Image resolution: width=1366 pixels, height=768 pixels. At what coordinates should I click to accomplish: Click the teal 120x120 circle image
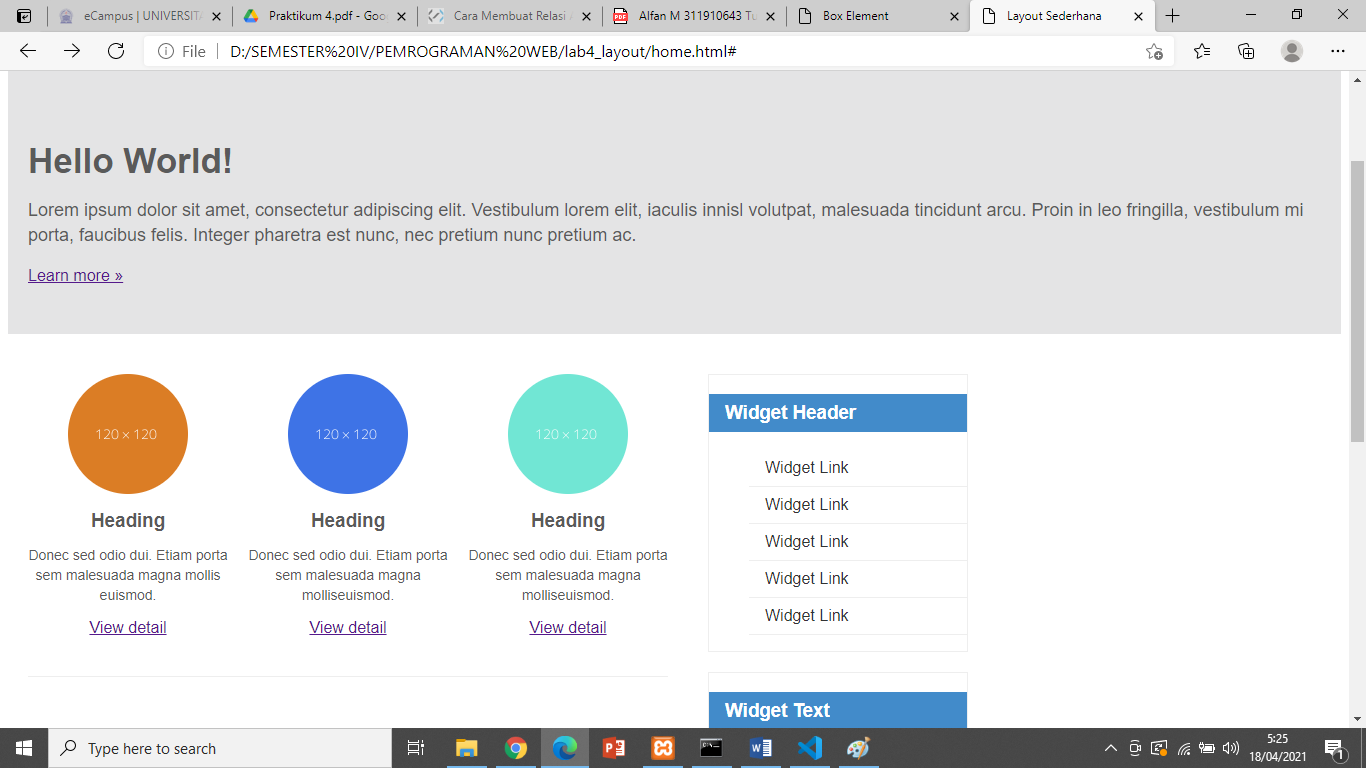point(568,434)
